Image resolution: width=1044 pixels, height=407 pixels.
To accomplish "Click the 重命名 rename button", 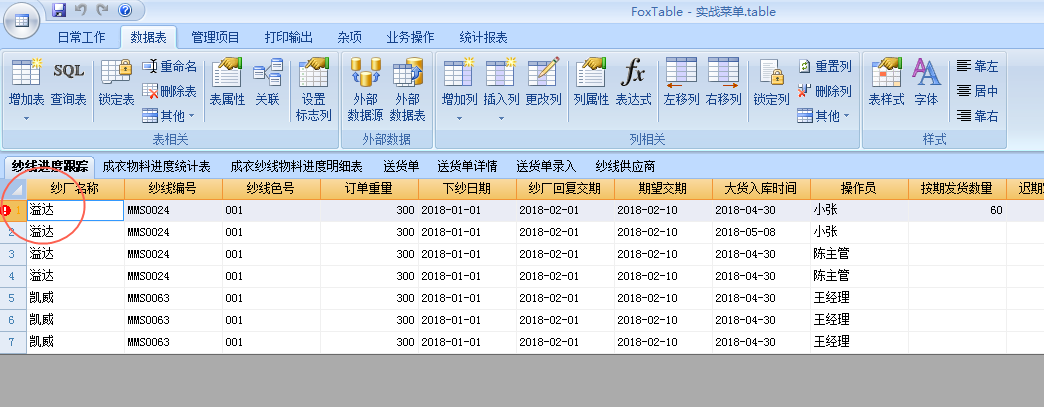I will point(170,66).
